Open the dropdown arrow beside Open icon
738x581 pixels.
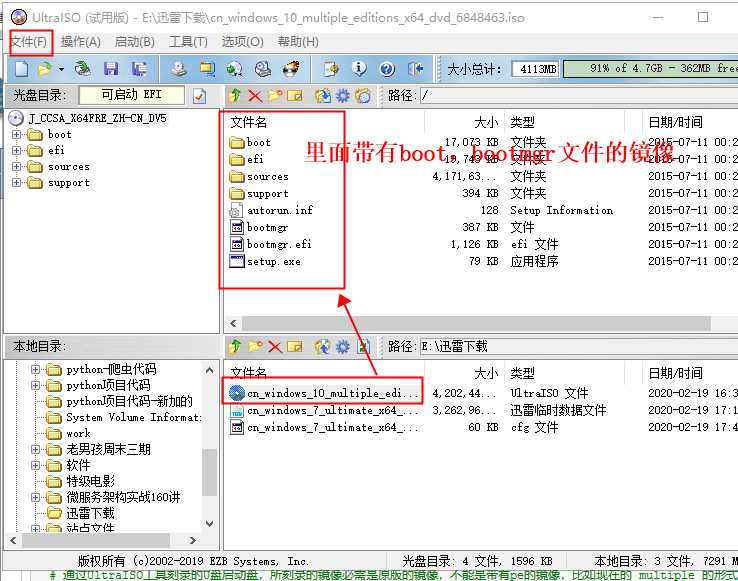point(61,69)
